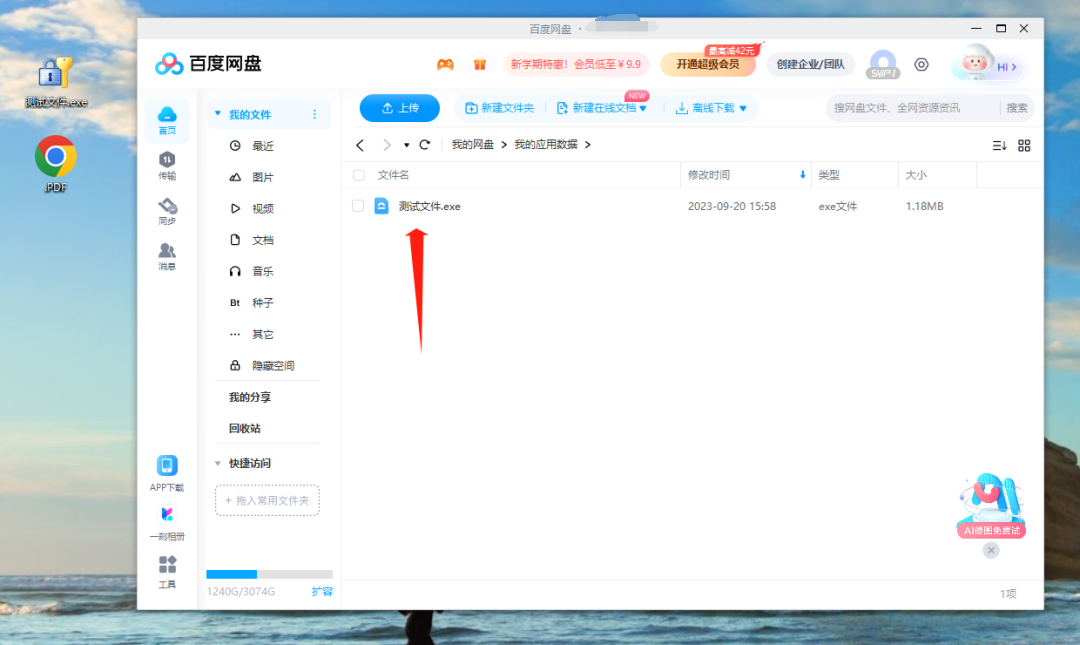Image resolution: width=1080 pixels, height=645 pixels.
Task: Open the 测试文件.exe desktop shortcut
Action: (56, 82)
